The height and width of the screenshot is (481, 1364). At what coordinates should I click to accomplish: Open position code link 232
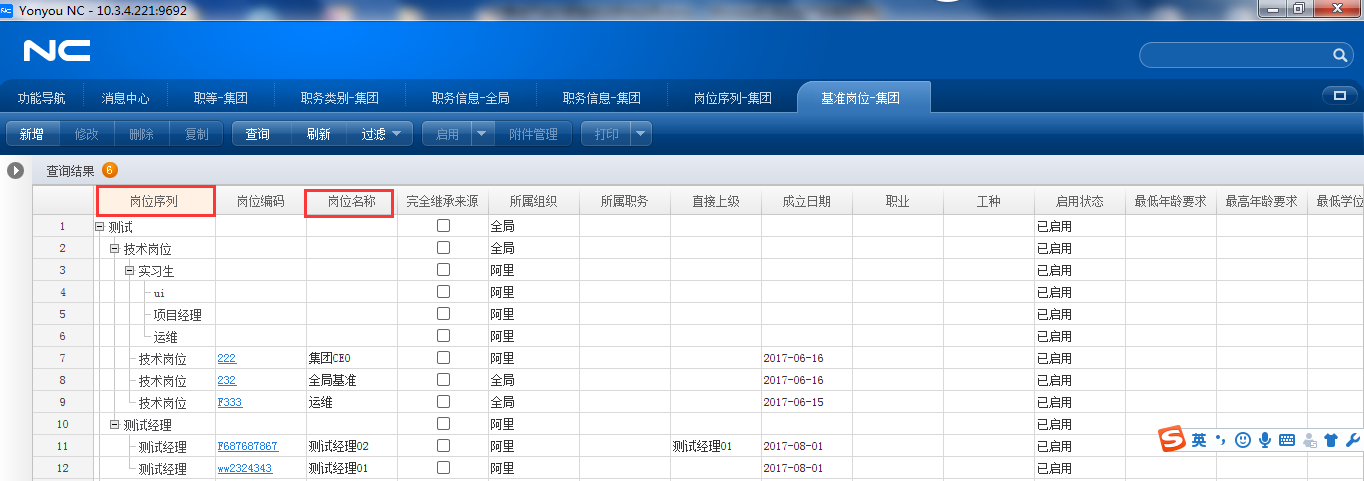[x=227, y=380]
